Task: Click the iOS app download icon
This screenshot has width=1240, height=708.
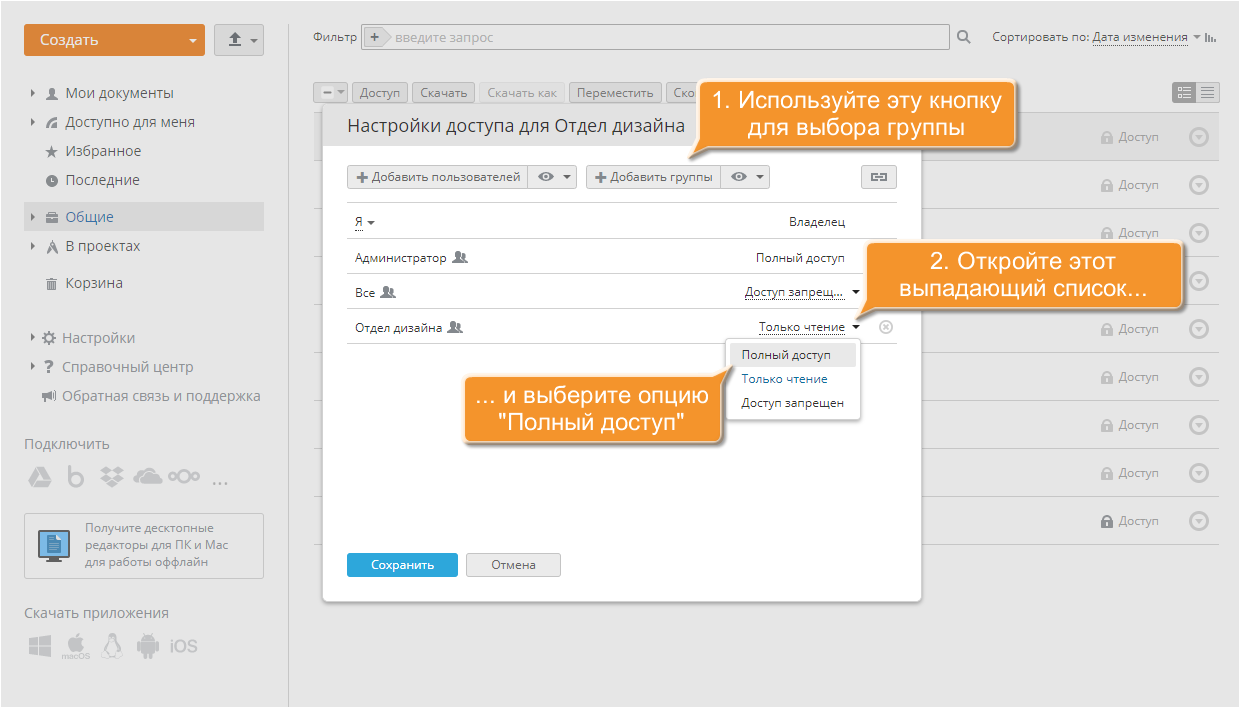Action: [184, 646]
